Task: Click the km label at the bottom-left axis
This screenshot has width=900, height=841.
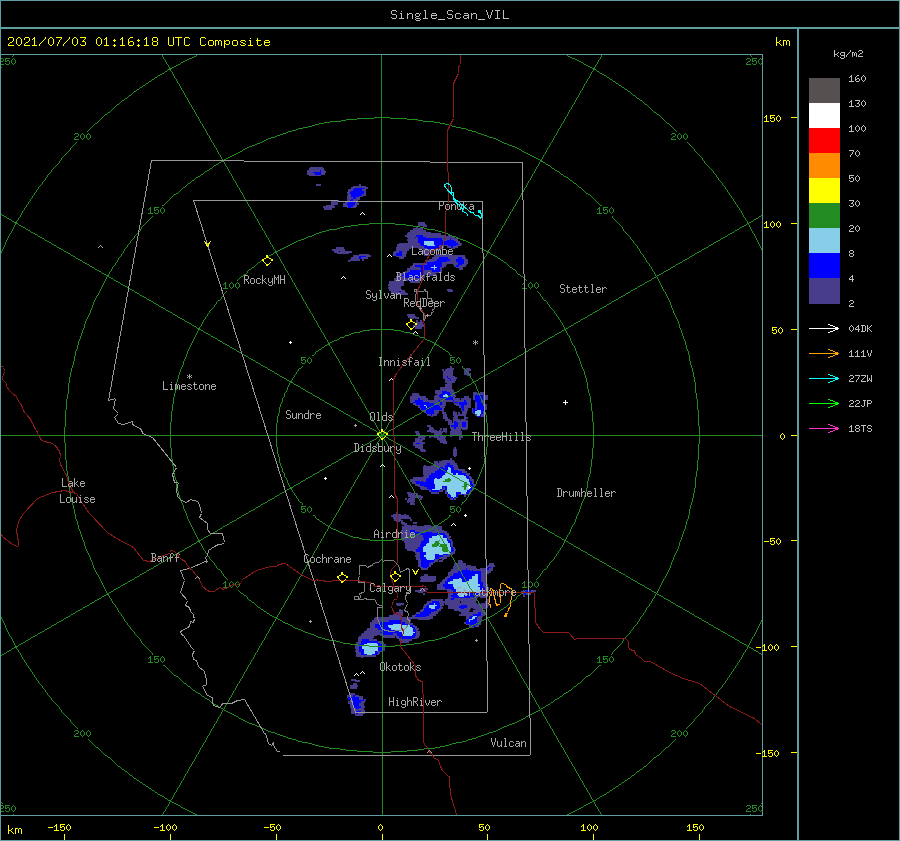Action: tap(15, 830)
